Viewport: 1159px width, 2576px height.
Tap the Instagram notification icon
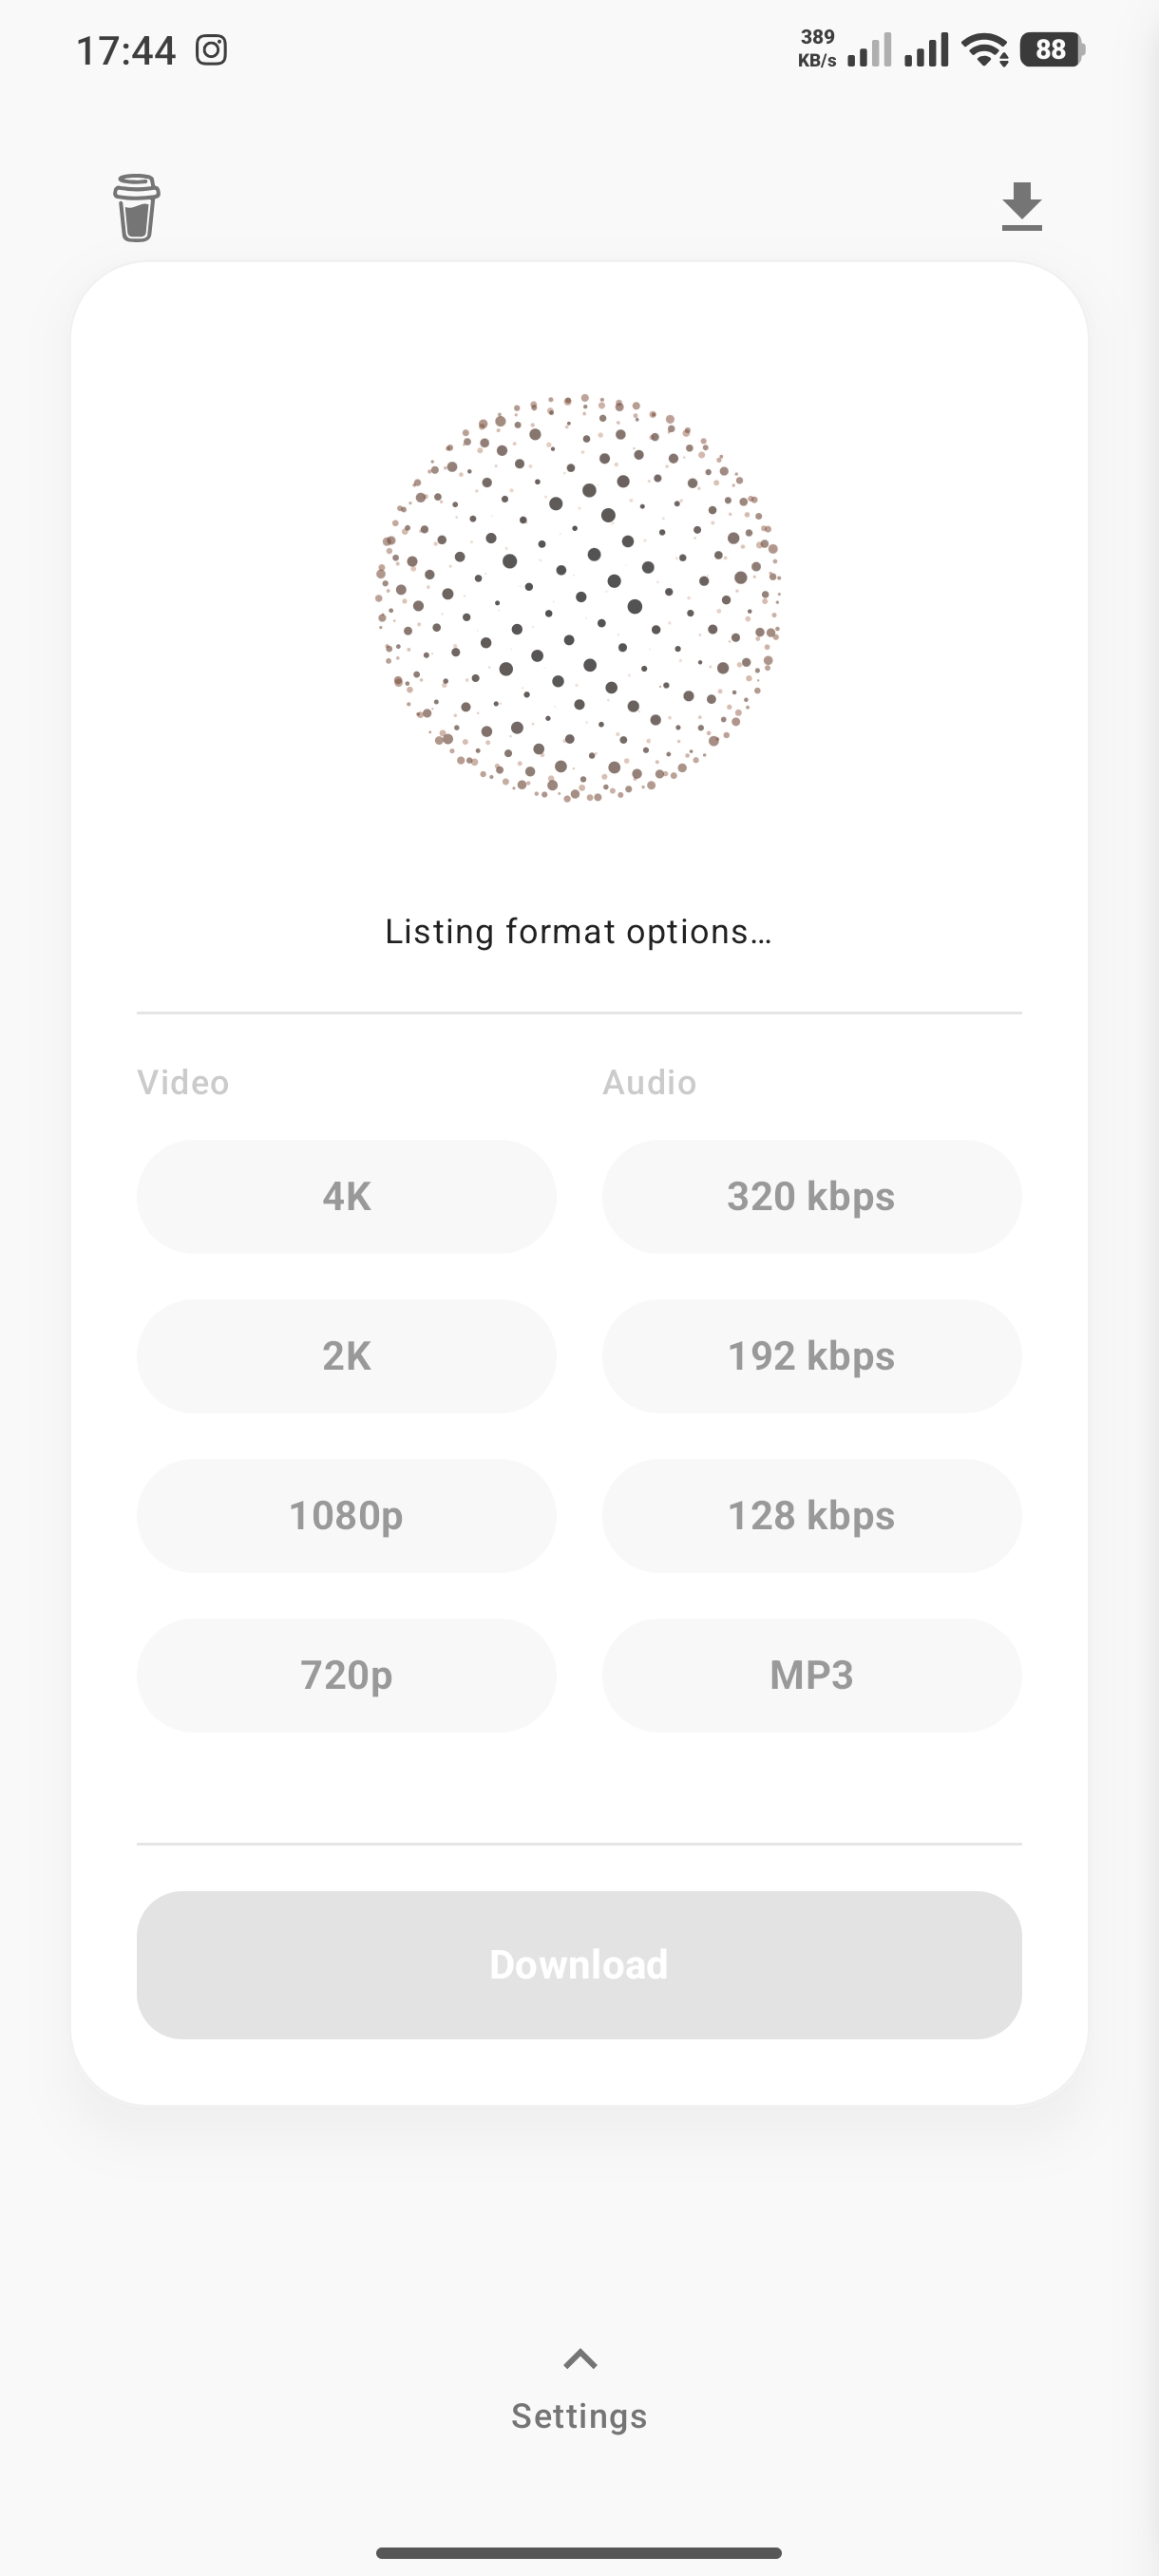[x=211, y=50]
